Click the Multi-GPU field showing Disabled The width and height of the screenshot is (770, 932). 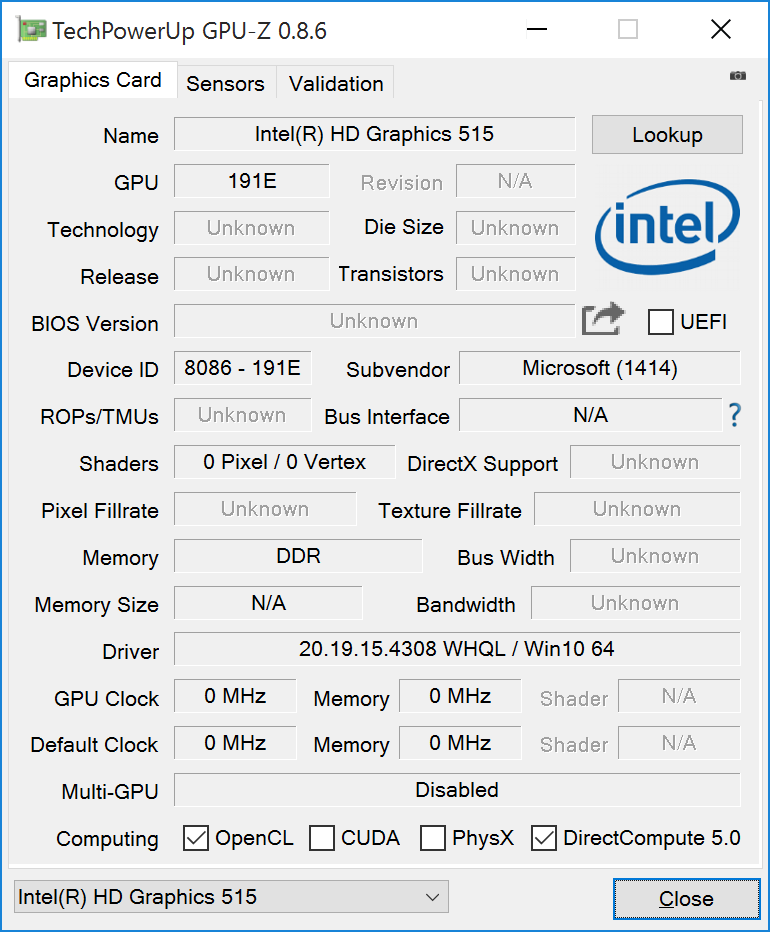point(457,790)
